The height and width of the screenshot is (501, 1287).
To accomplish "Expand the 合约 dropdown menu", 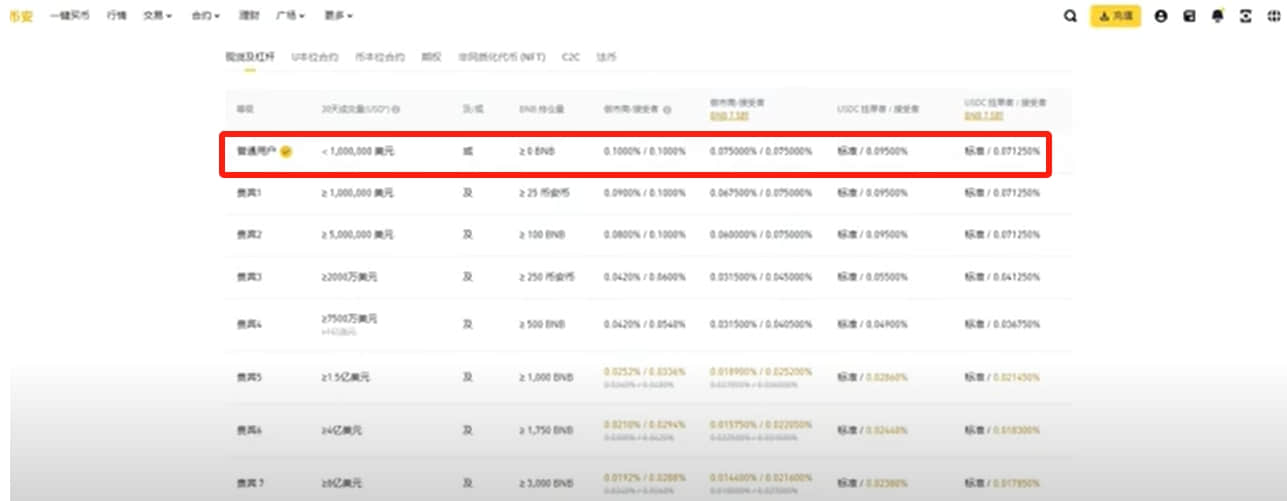I will 206,16.
